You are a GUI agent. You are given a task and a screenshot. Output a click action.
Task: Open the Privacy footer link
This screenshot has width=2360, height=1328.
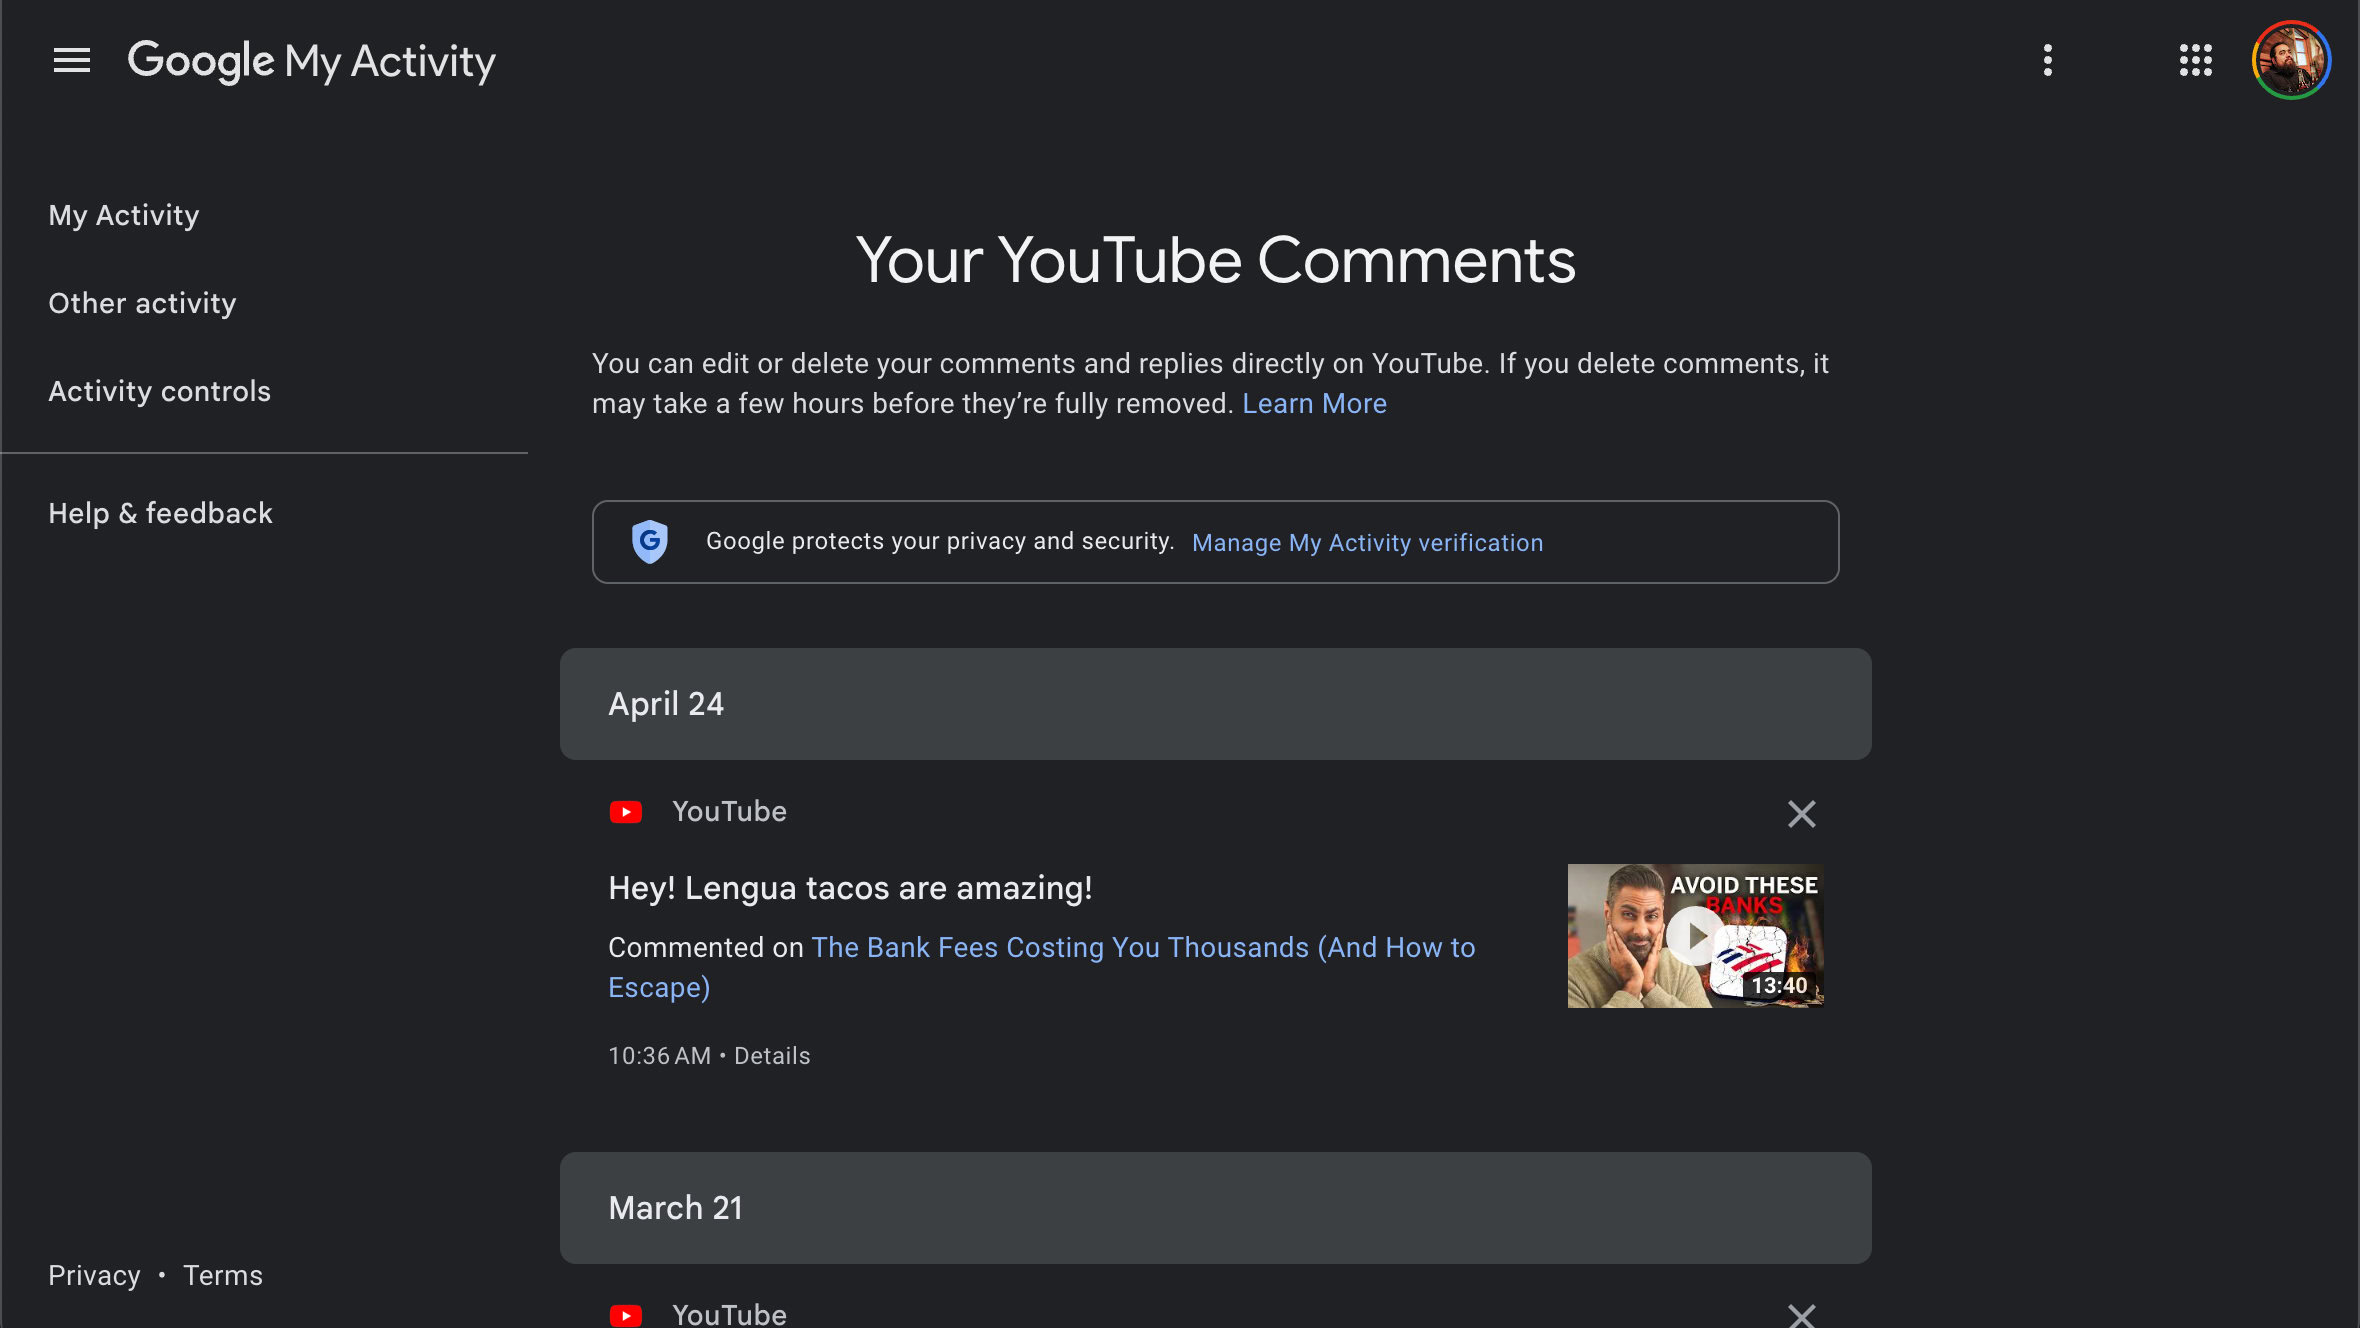coord(94,1276)
